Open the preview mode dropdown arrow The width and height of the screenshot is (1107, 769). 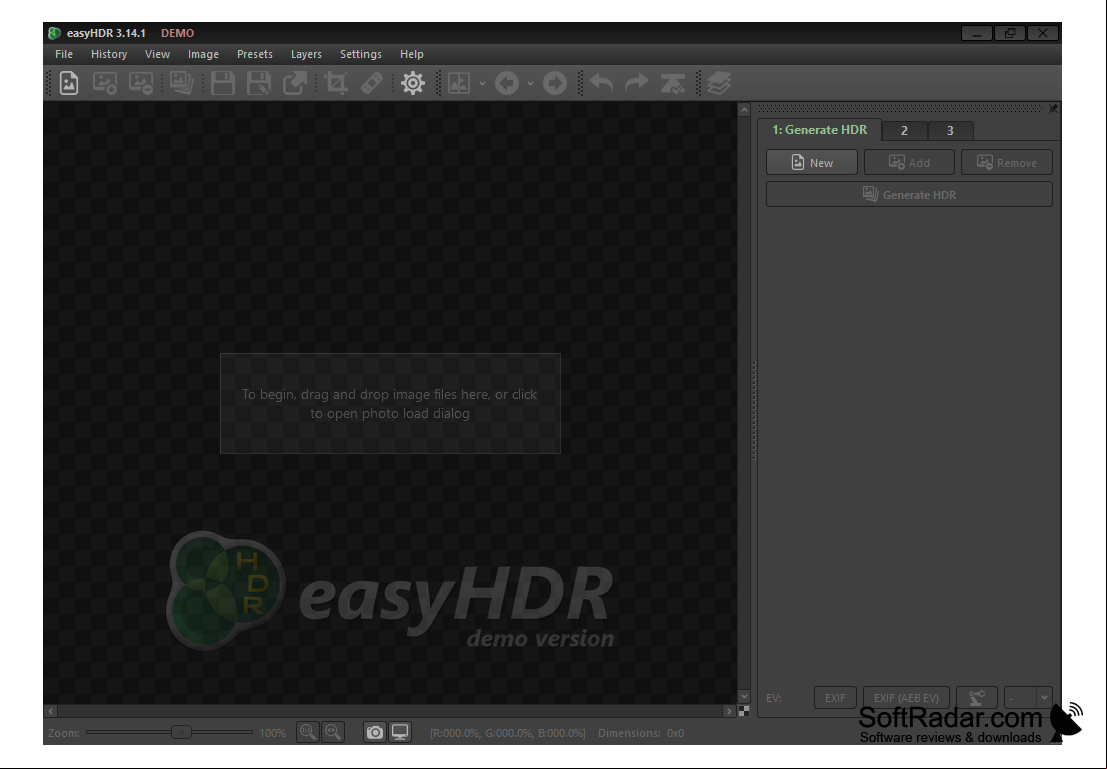pos(482,83)
